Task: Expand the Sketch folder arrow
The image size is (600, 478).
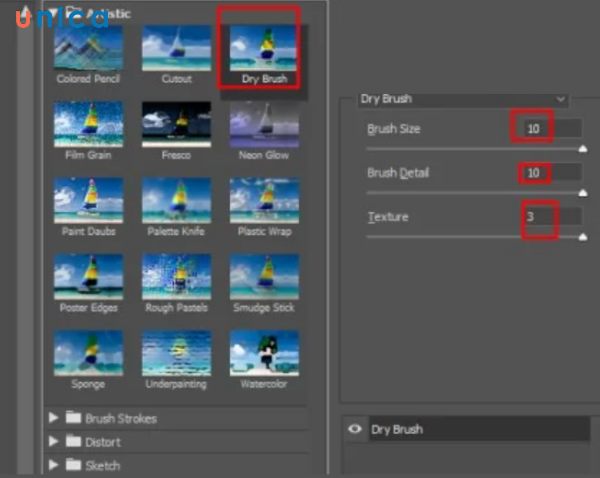Action: point(54,465)
